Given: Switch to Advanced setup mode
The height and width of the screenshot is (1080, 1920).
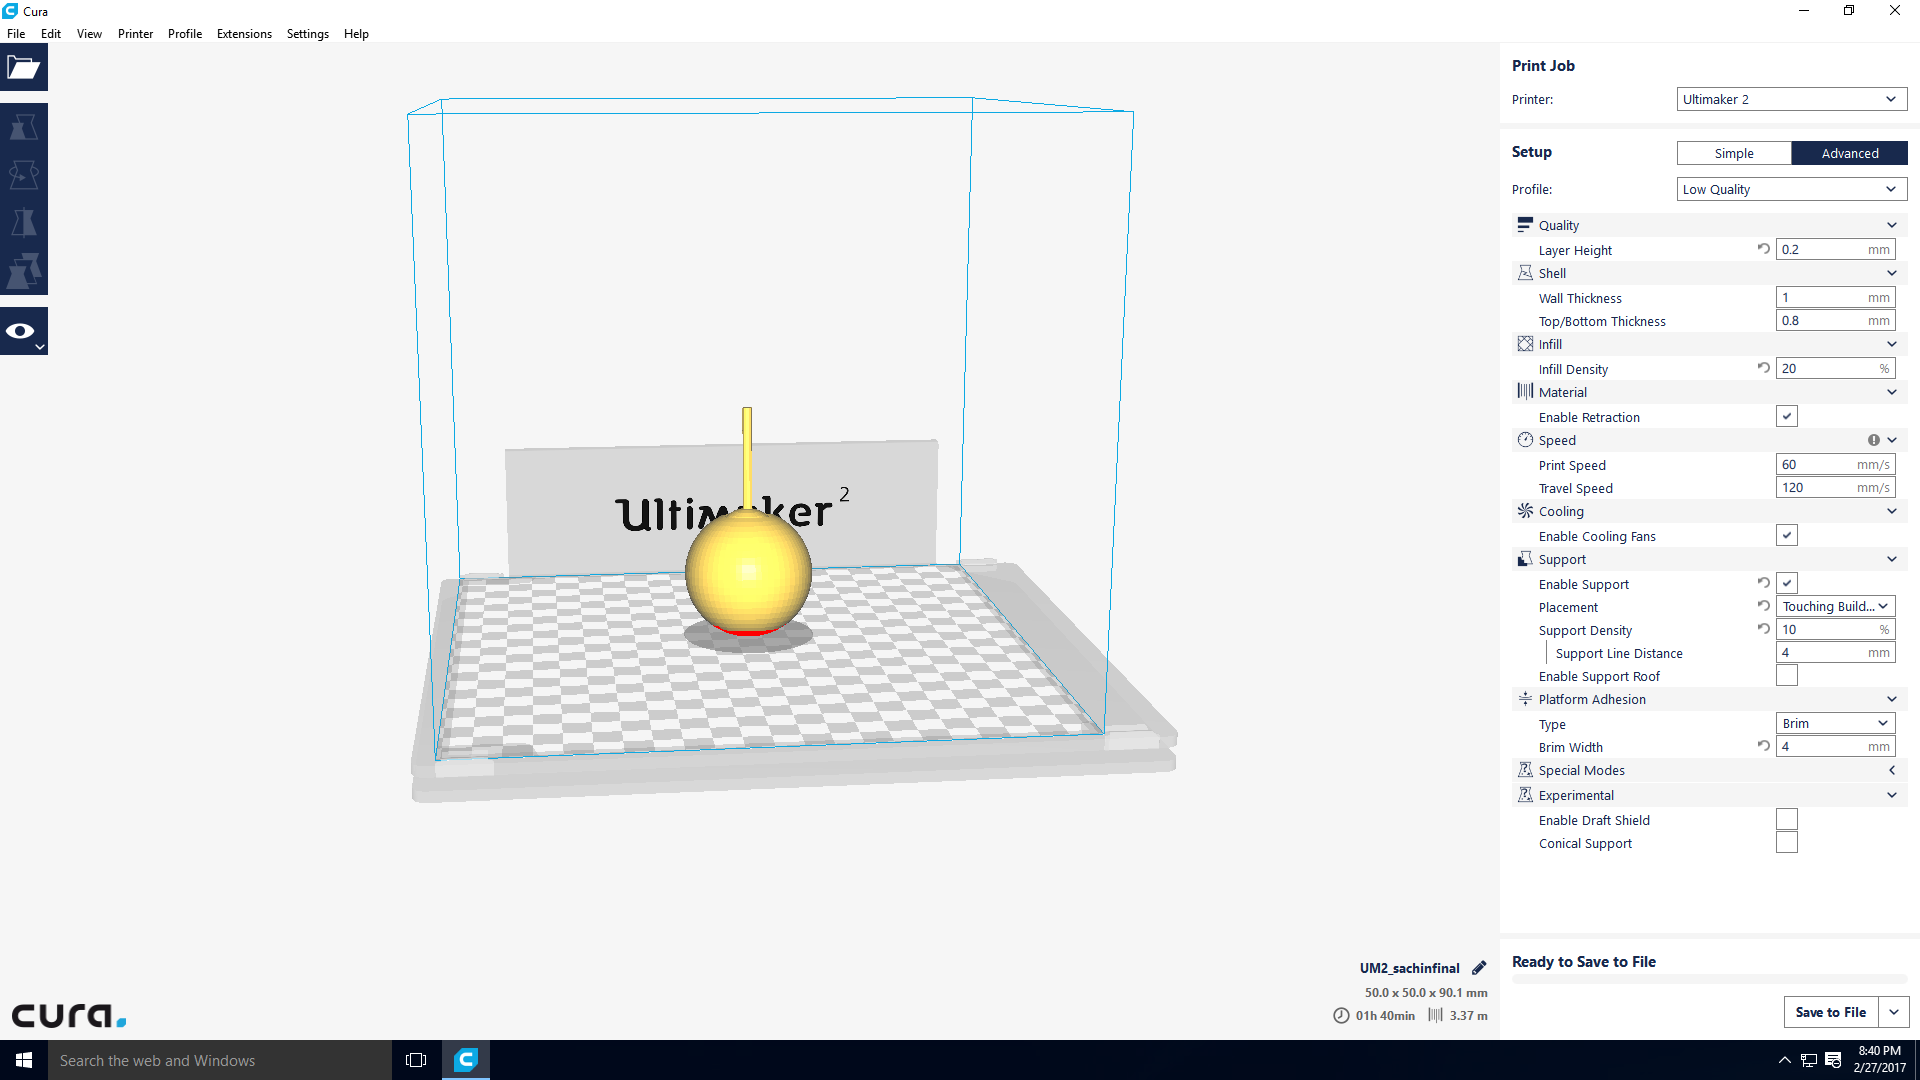Looking at the screenshot, I should click(1850, 153).
